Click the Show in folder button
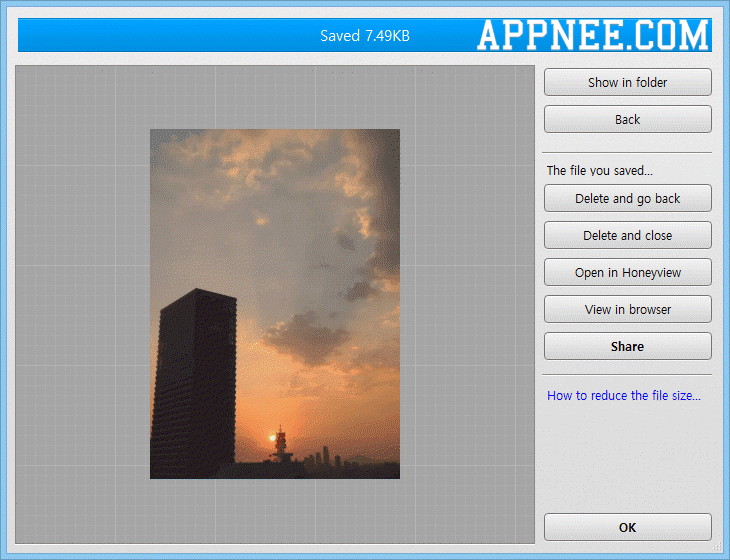The width and height of the screenshot is (730, 560). pyautogui.click(x=628, y=82)
